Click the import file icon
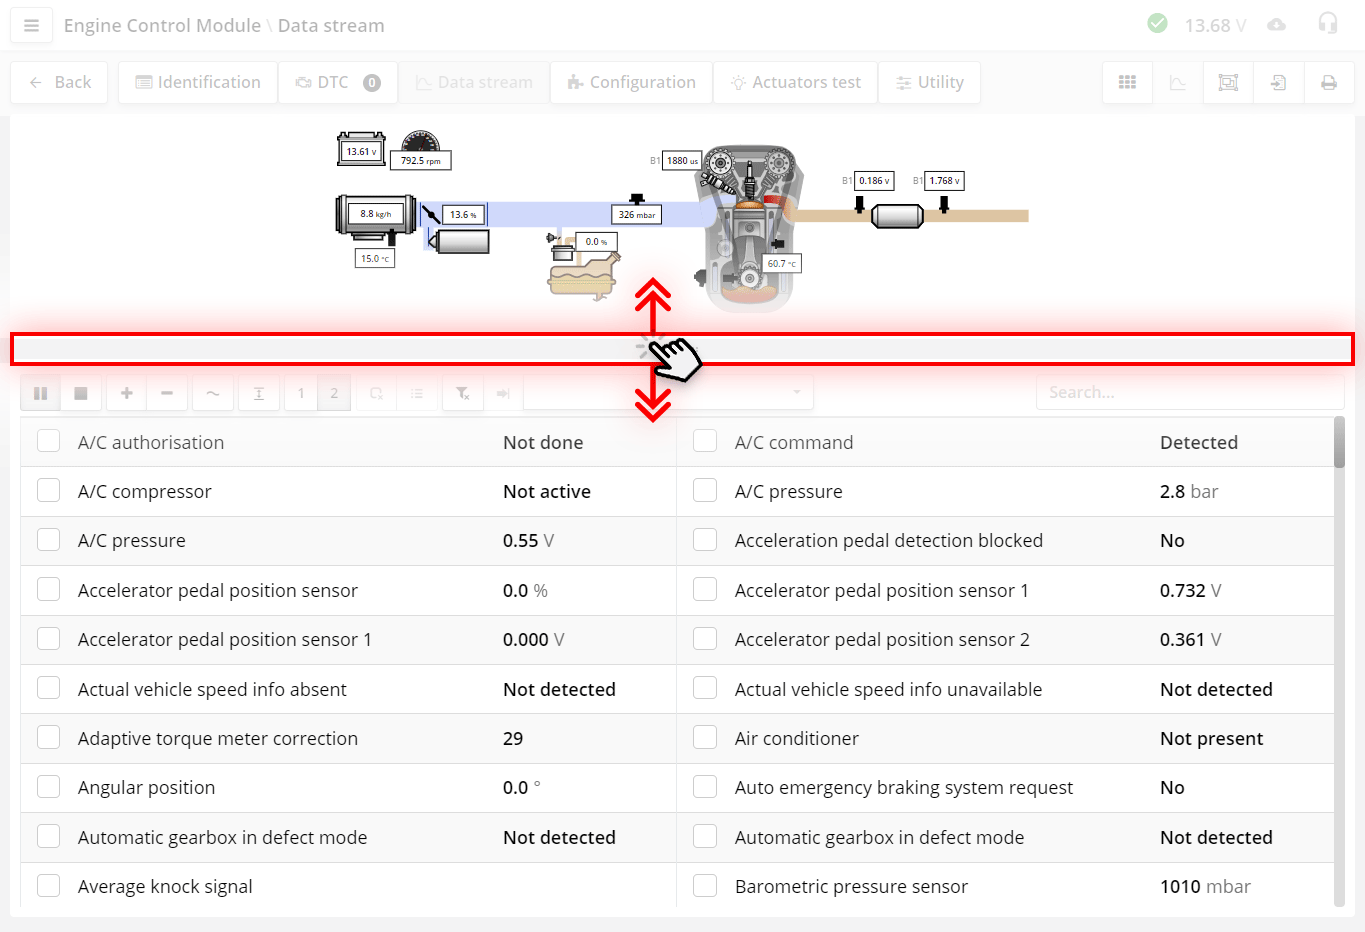Viewport: 1365px width, 932px height. coord(1278,83)
